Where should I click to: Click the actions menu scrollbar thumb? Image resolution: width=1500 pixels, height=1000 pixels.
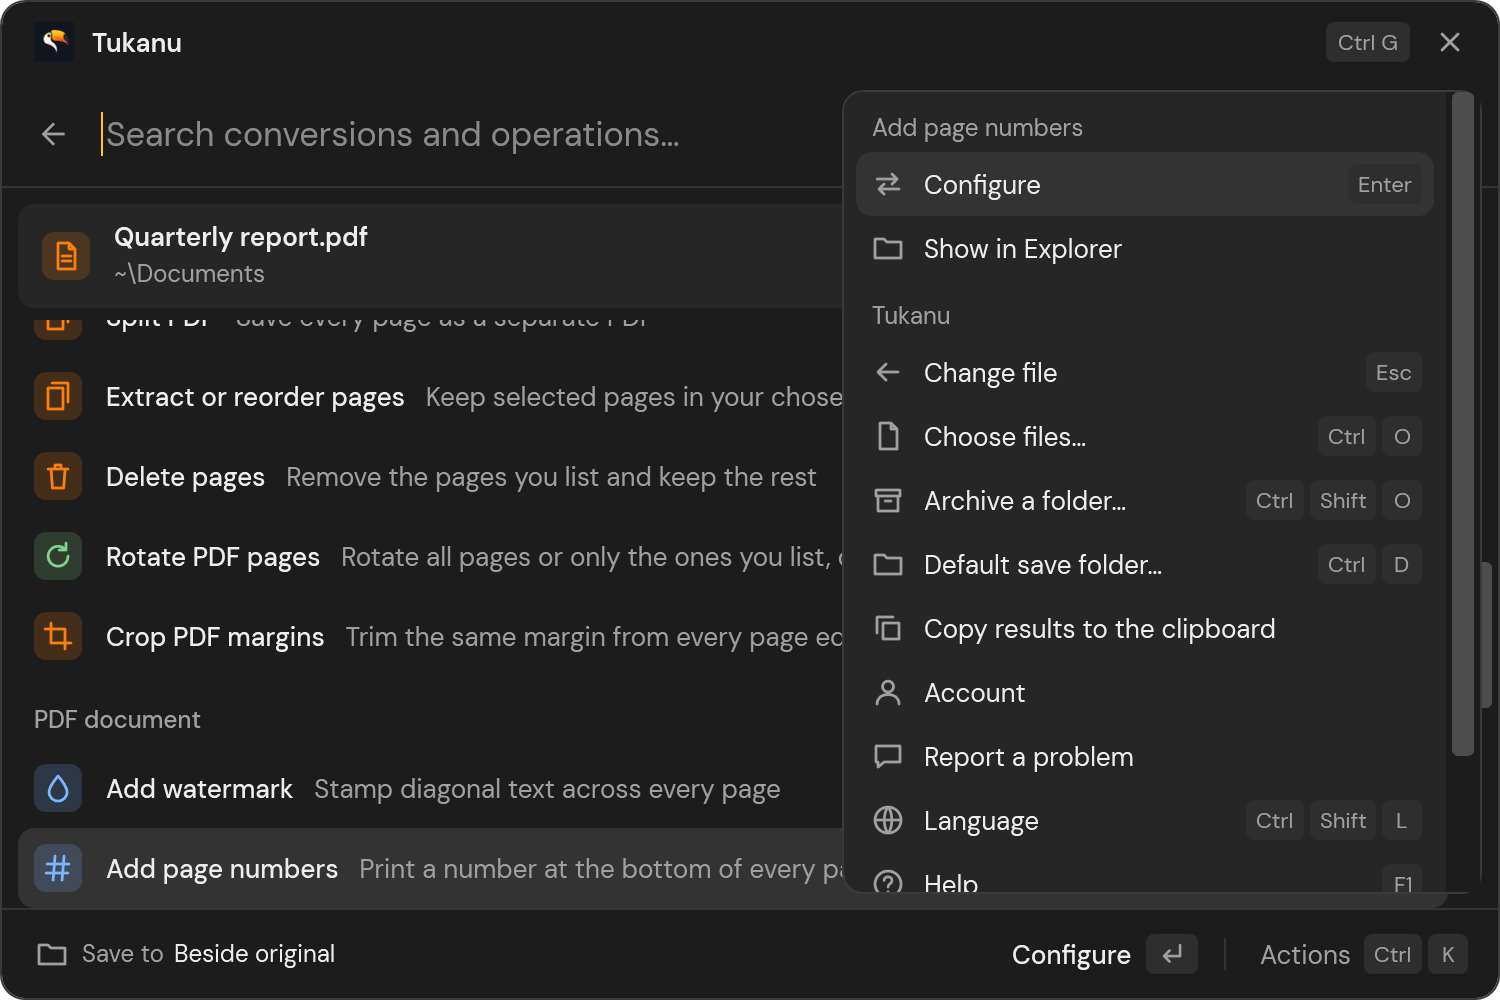click(1463, 424)
